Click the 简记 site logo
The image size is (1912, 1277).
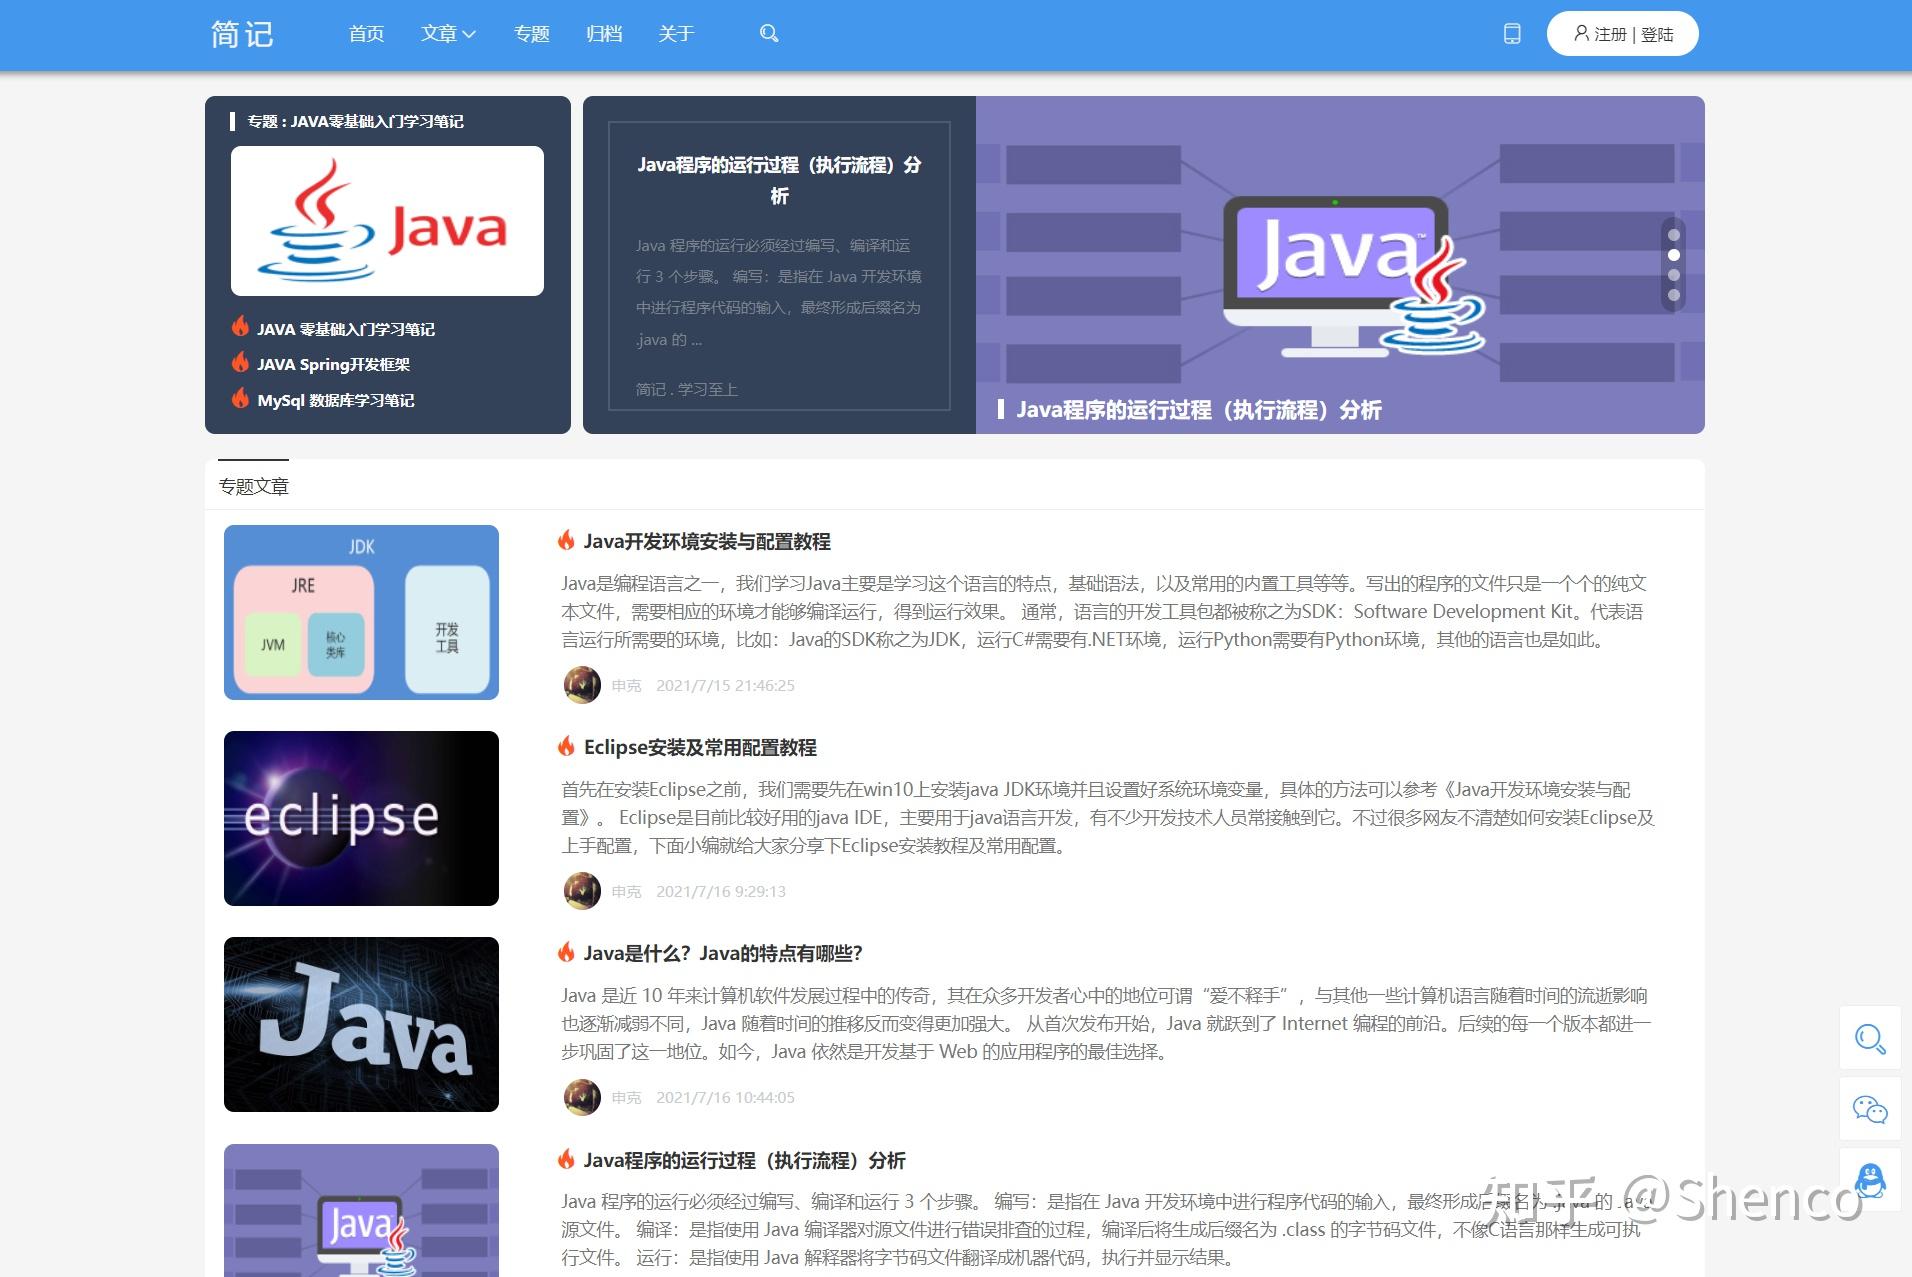click(x=242, y=34)
